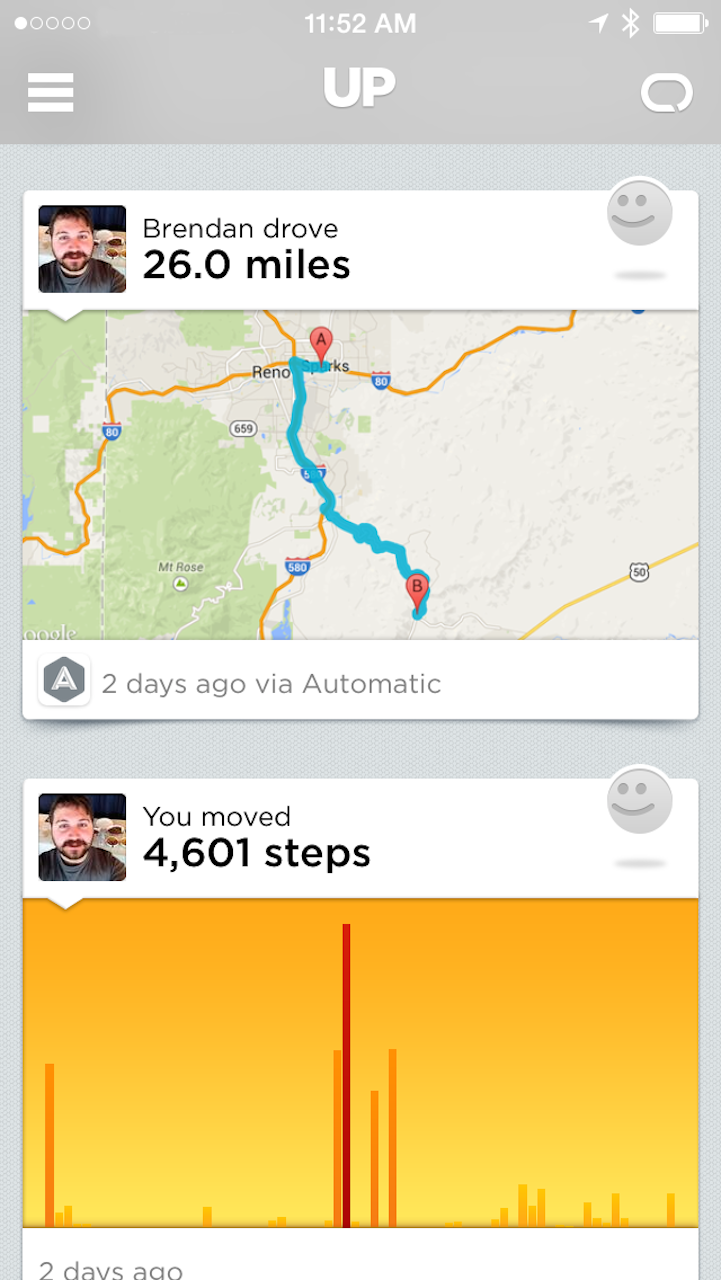Screen dimensions: 721x1280
Task: Tap the Mt Rose peak icon on map
Action: click(x=180, y=582)
